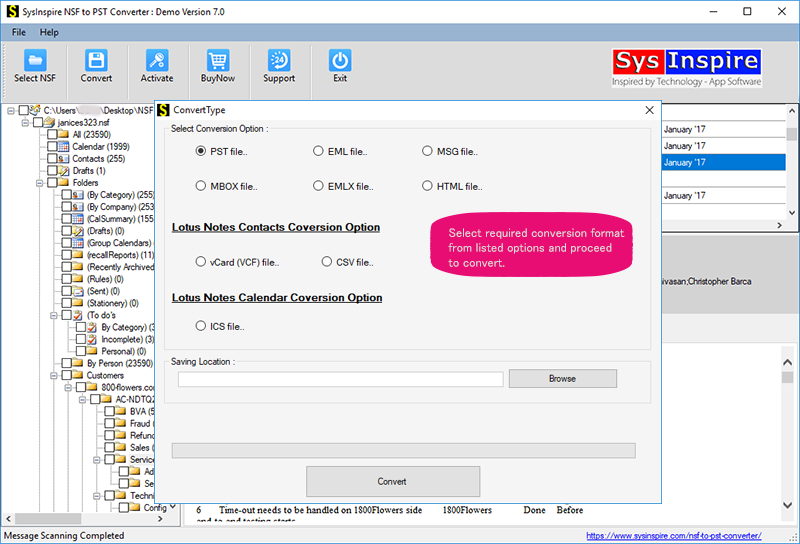Click the (By Category) contacts icon
Screen dimensions: 800x544
tap(78, 195)
